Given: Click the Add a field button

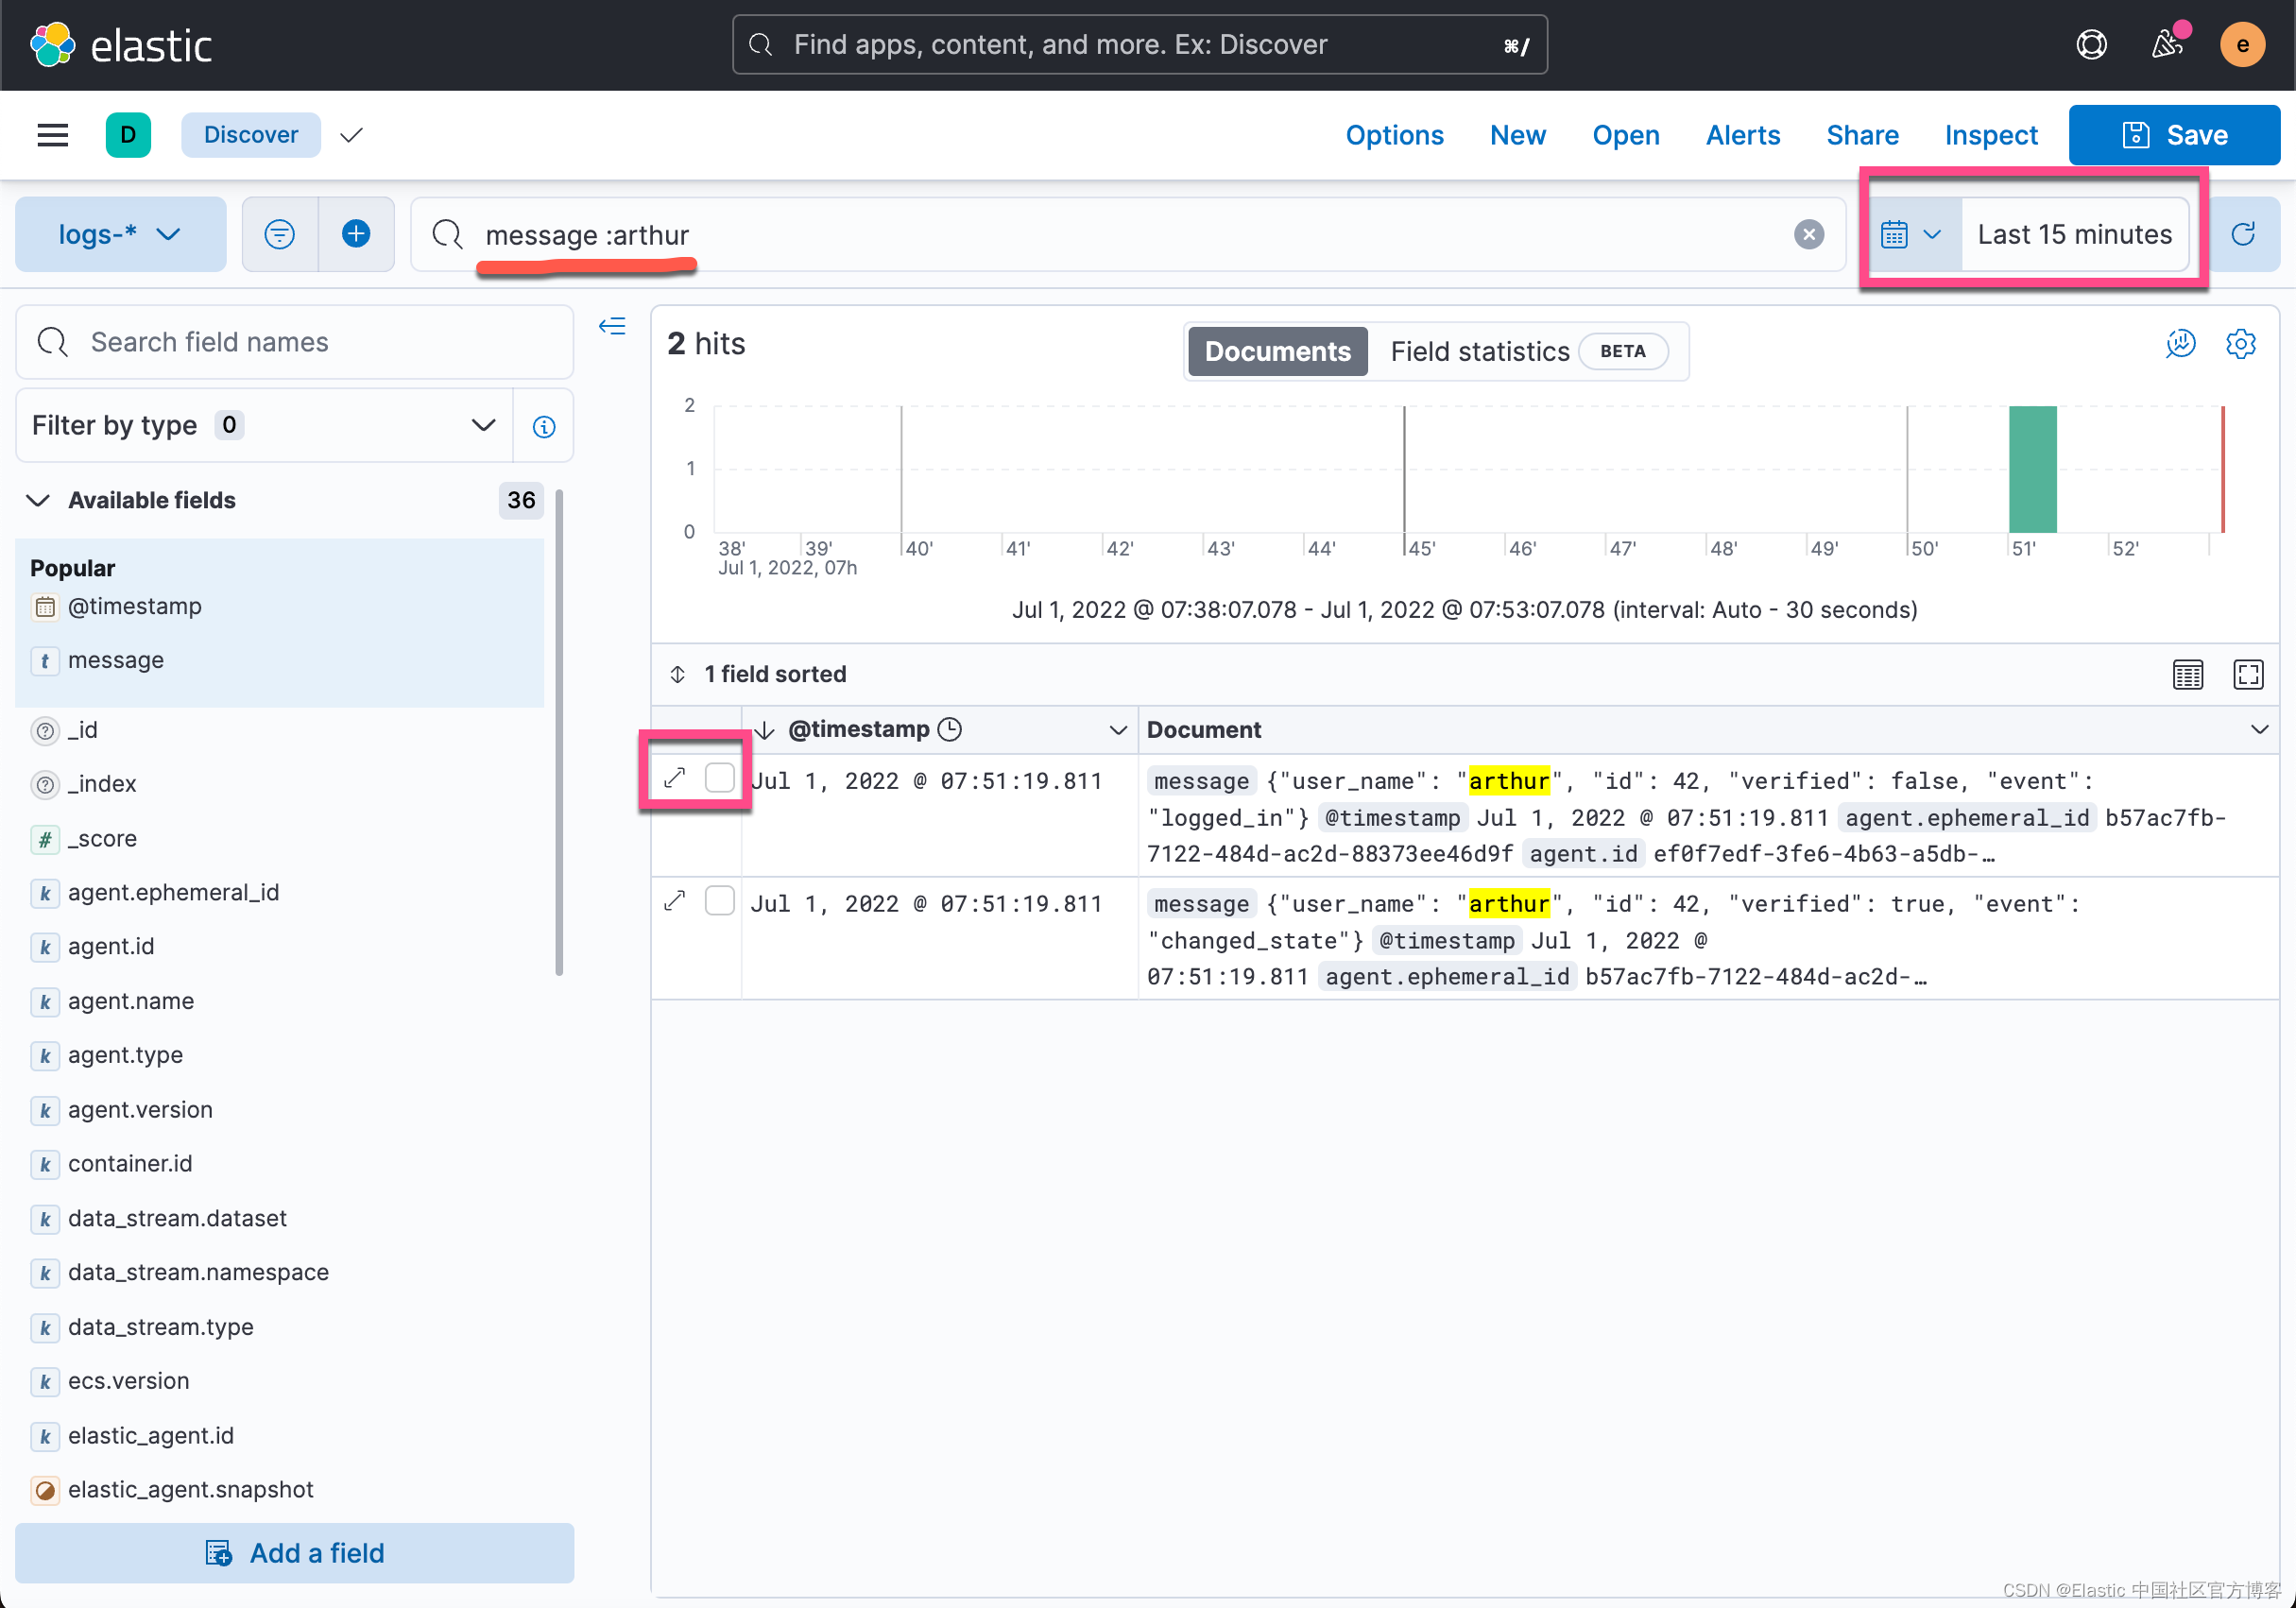Looking at the screenshot, I should click(x=294, y=1552).
